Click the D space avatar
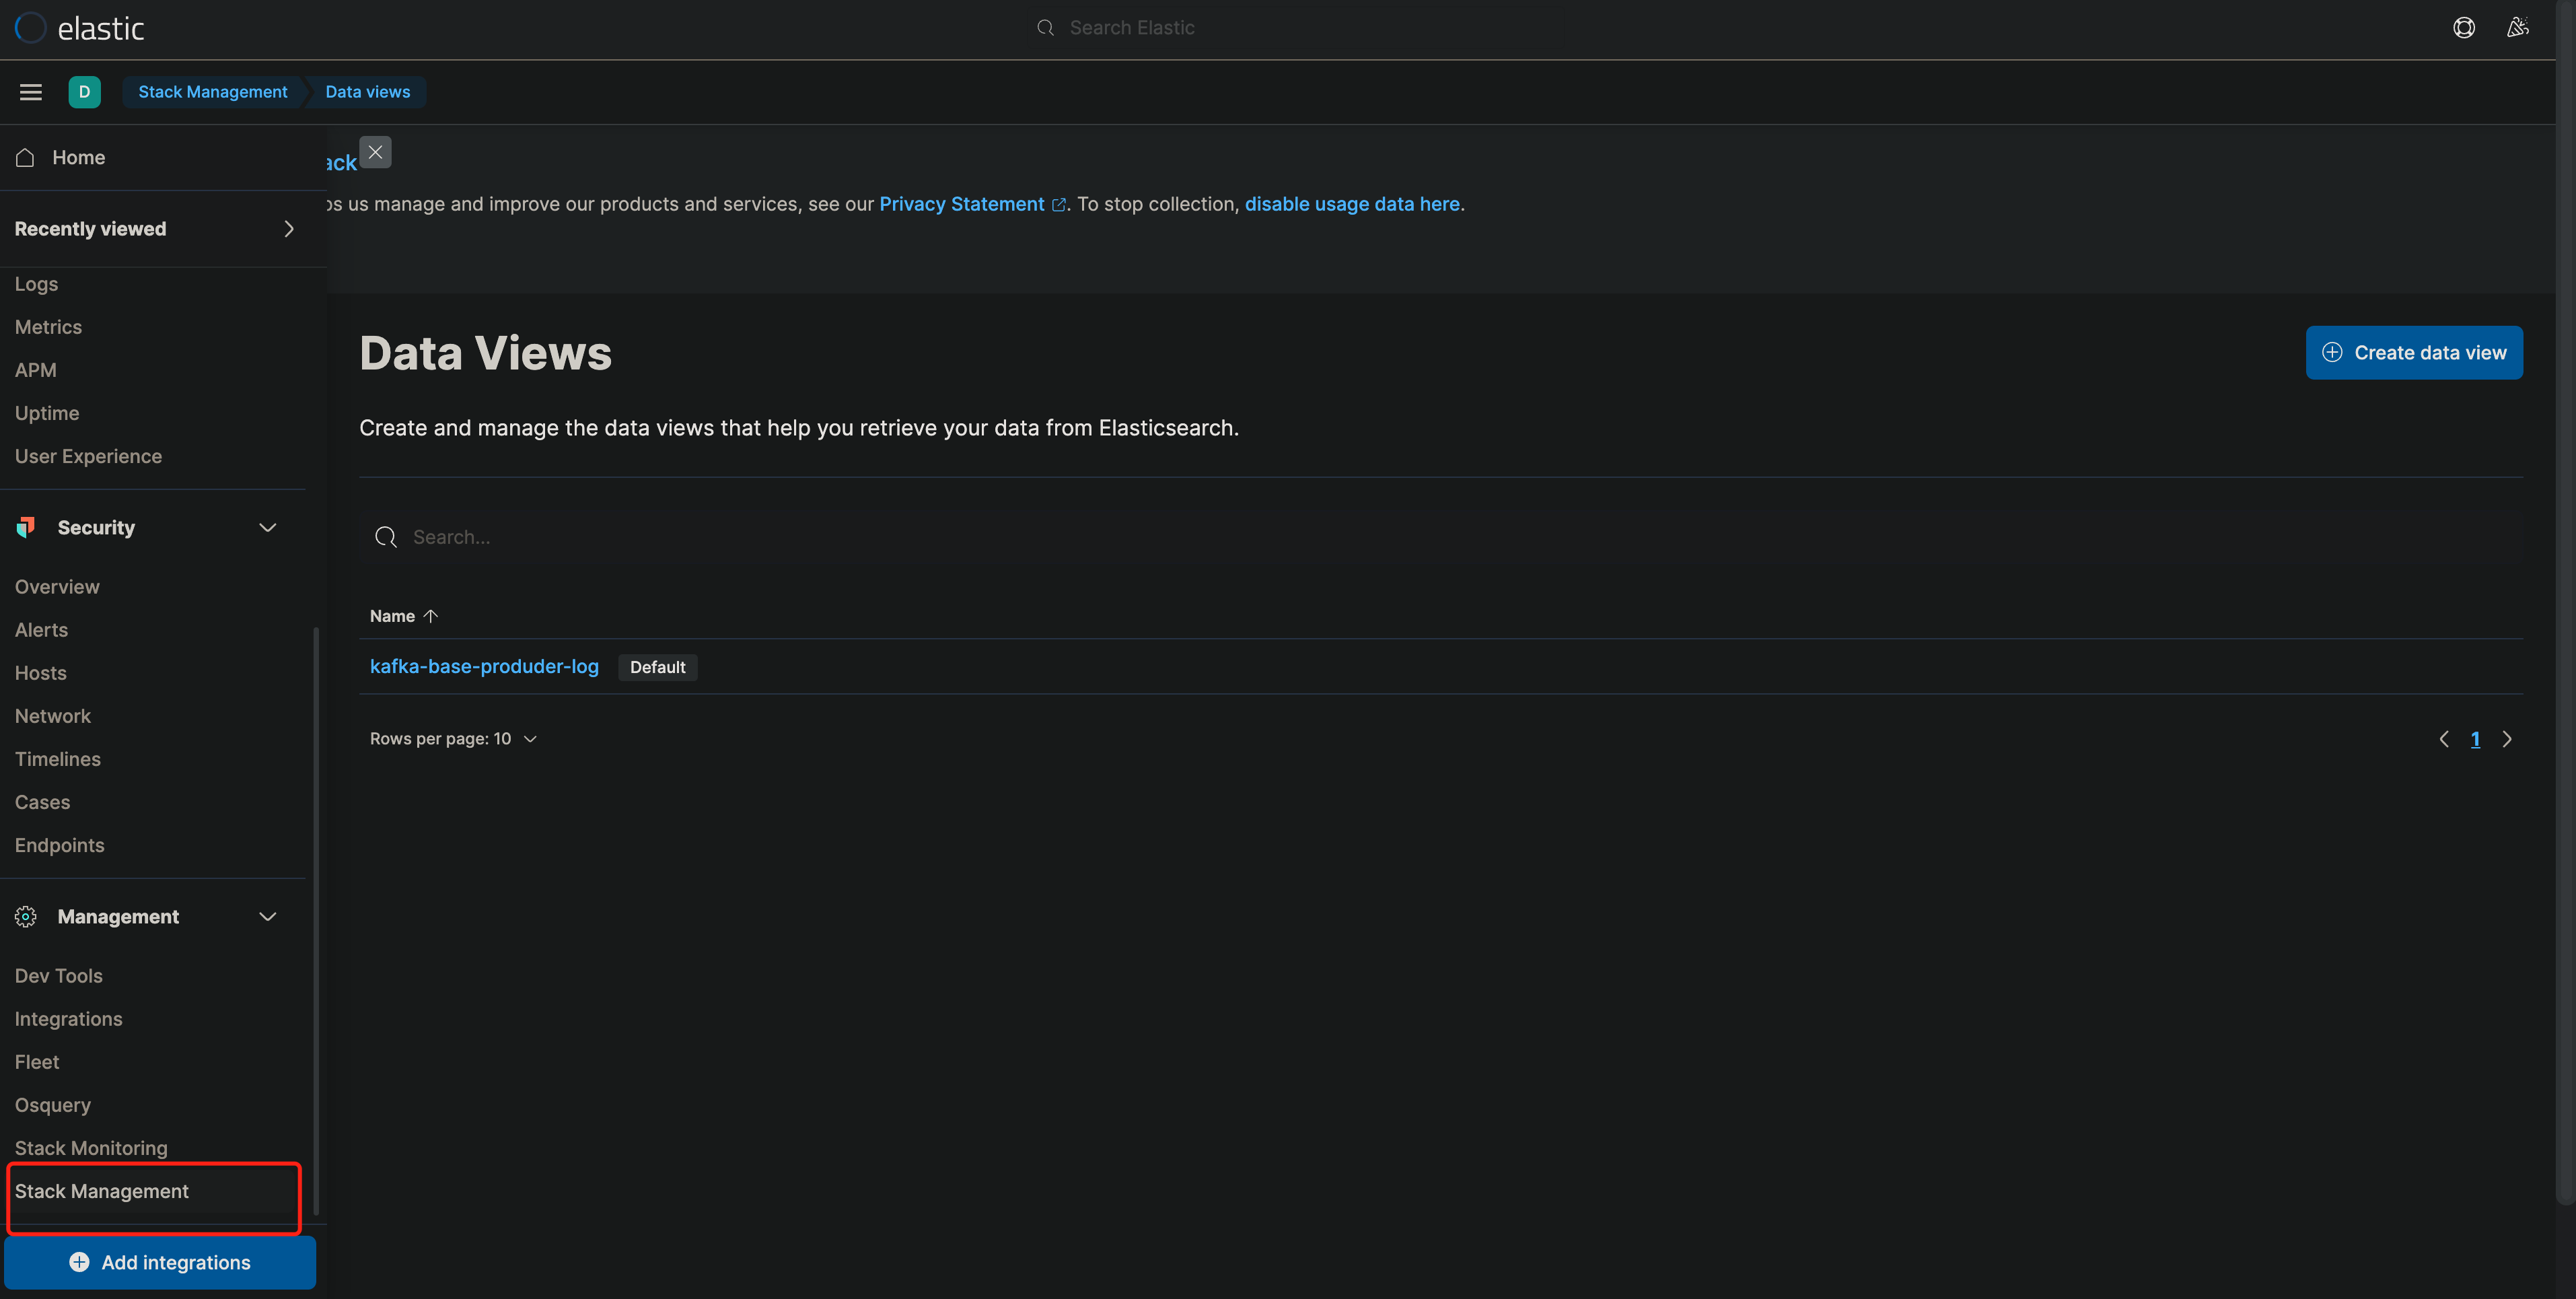The width and height of the screenshot is (2576, 1299). tap(84, 92)
